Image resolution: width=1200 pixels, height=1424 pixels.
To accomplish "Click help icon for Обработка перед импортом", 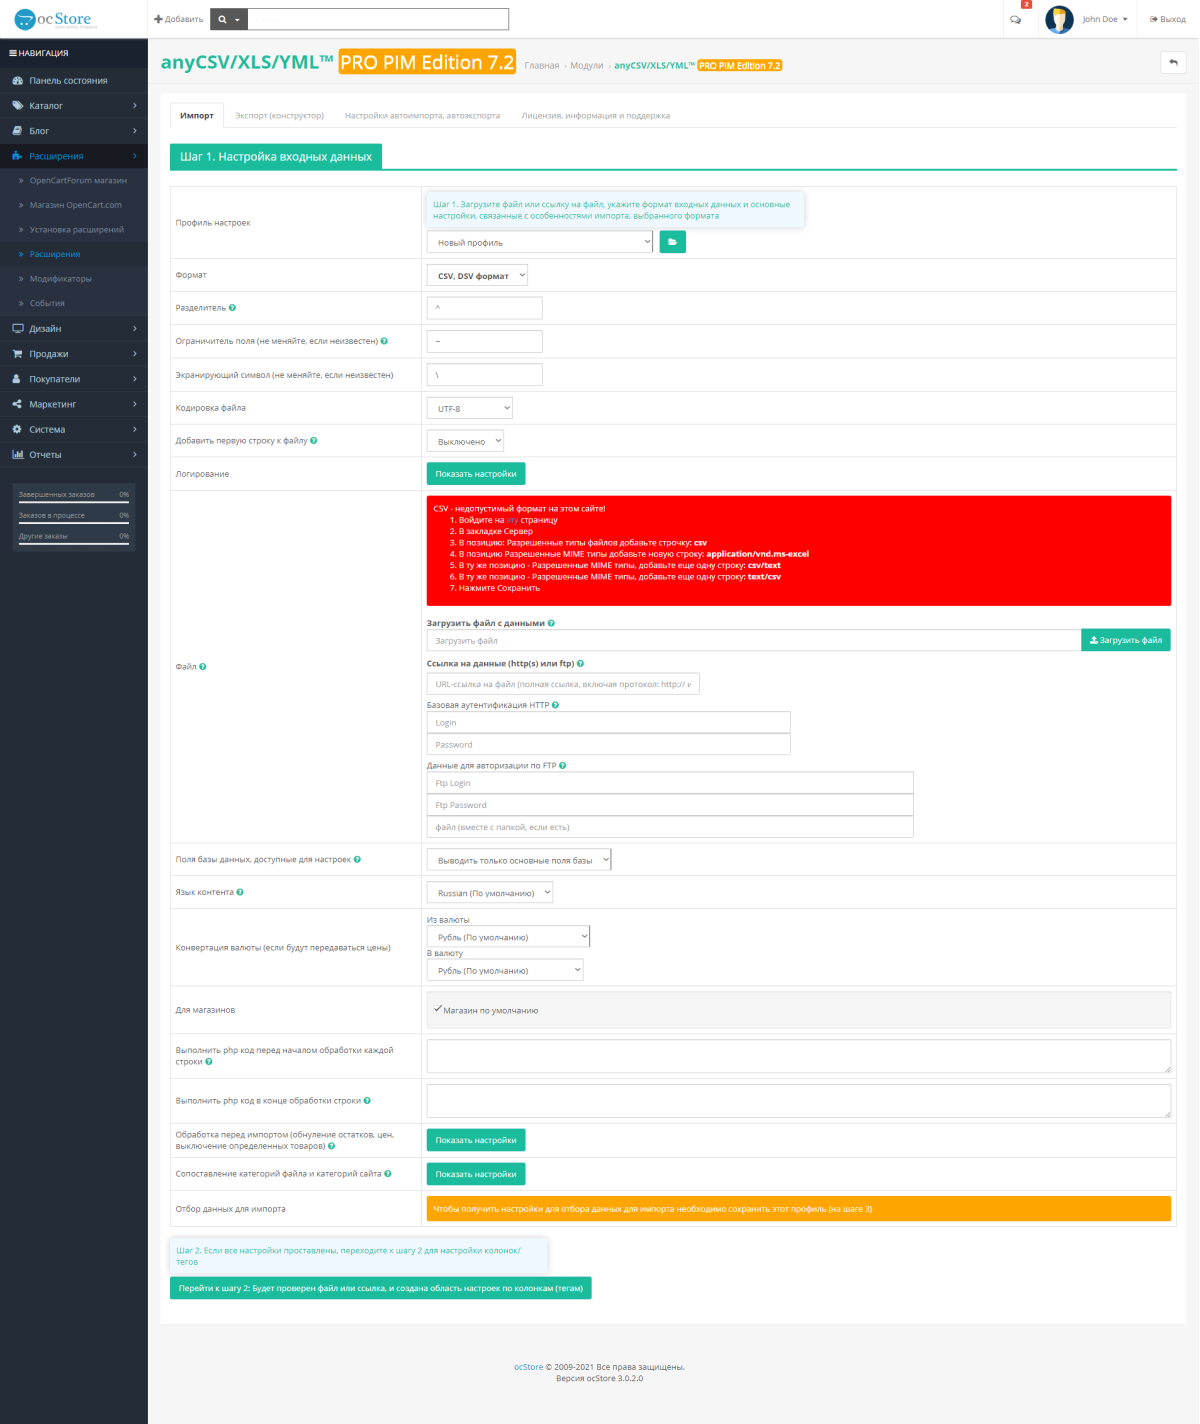I will click(332, 1146).
